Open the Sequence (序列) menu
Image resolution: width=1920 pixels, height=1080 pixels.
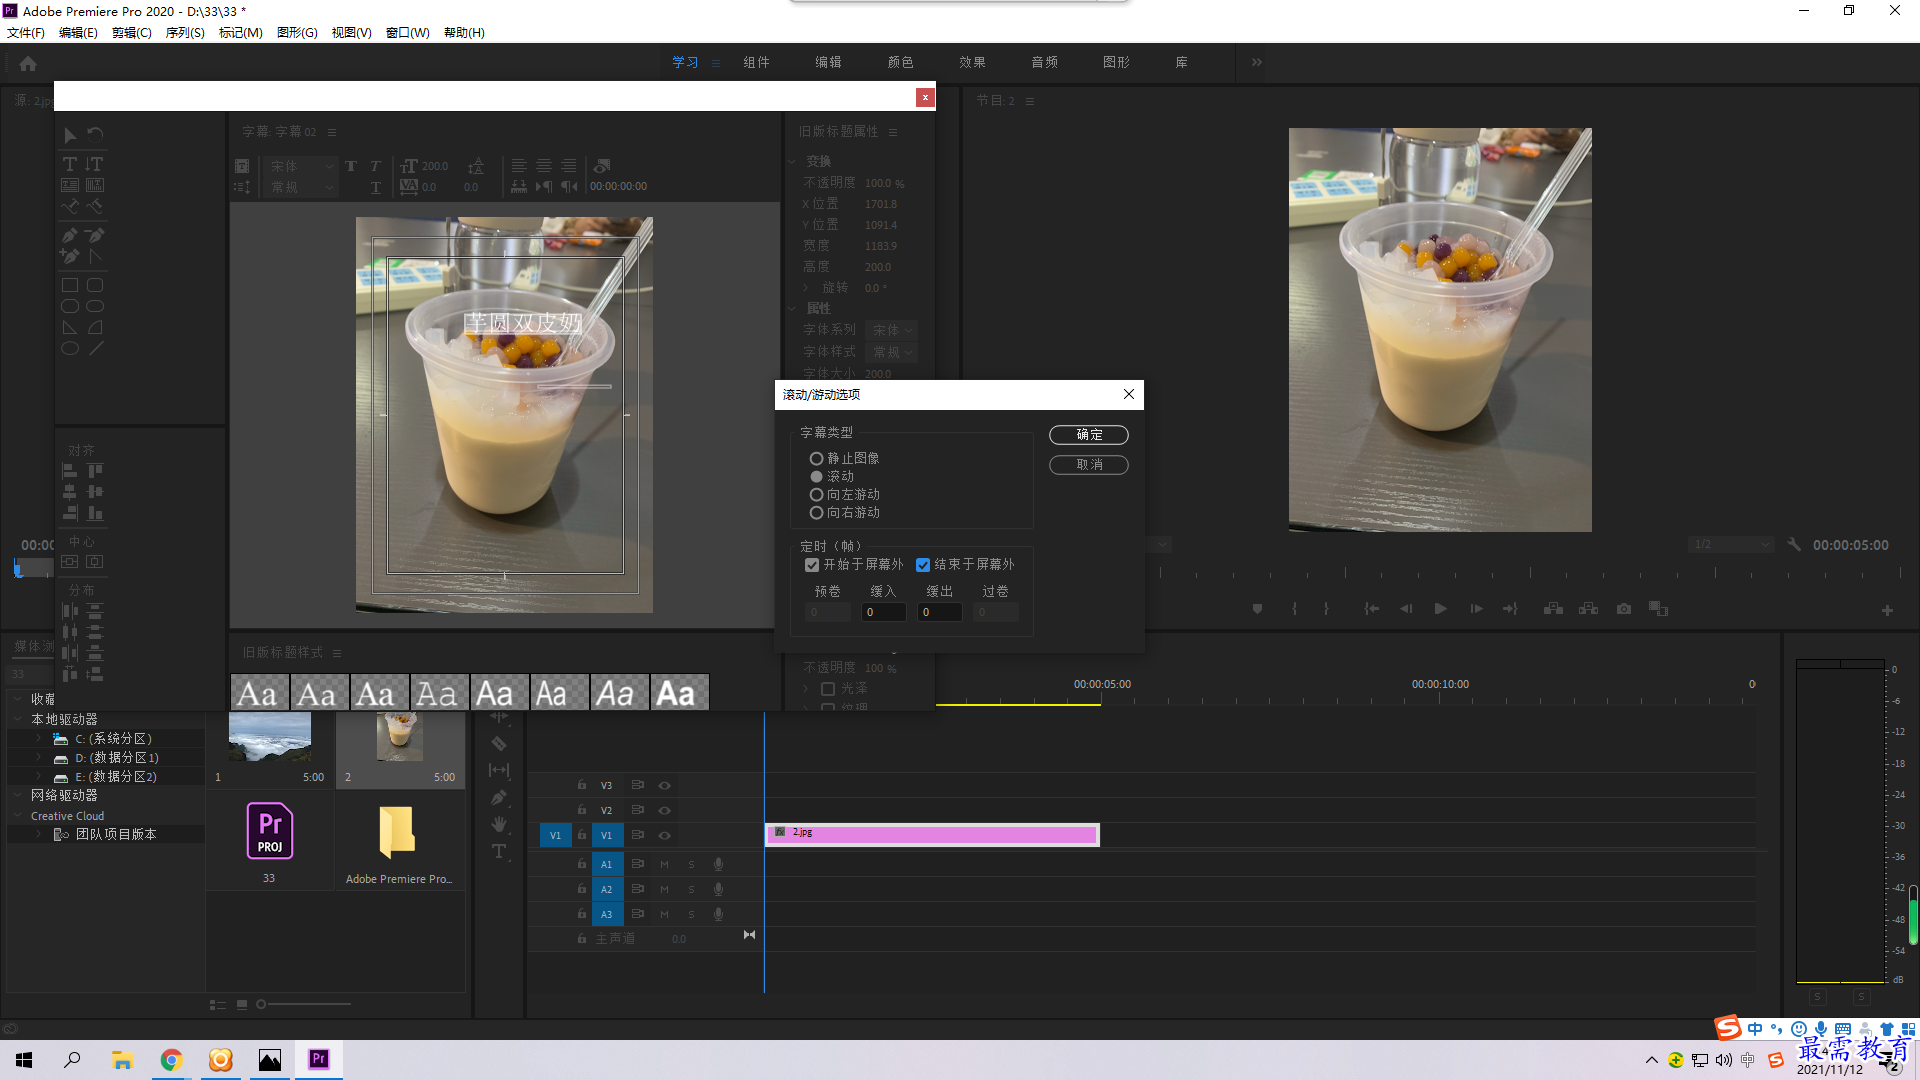185,33
